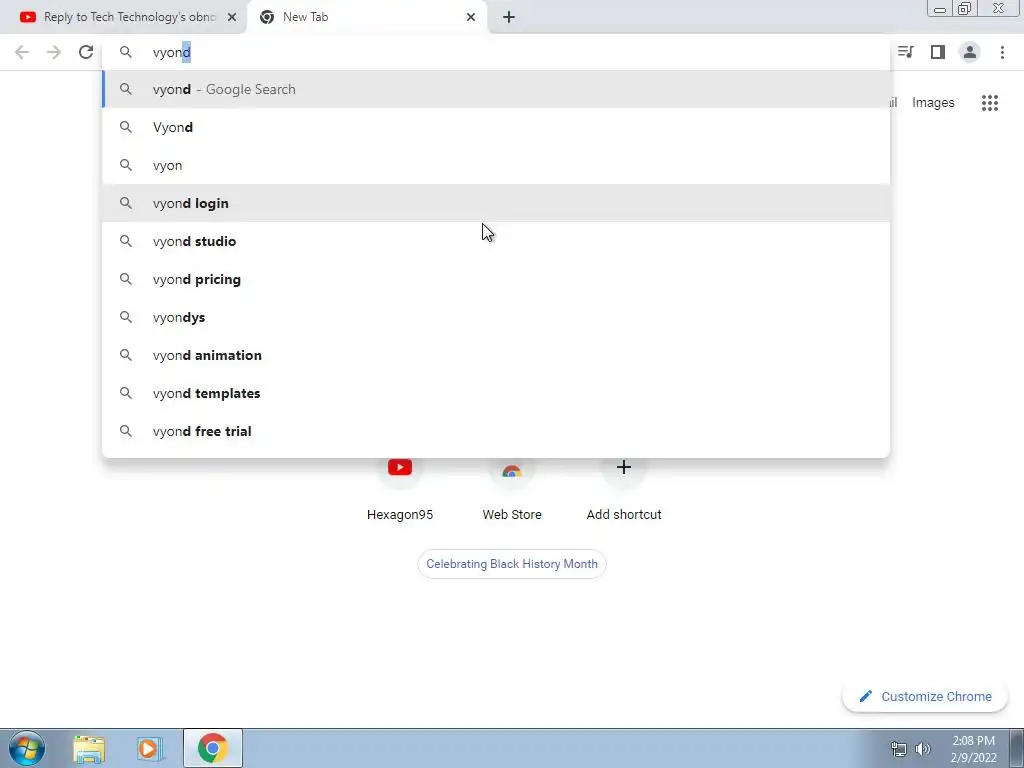Open Google apps grid icon
This screenshot has height=768, width=1024.
(990, 103)
